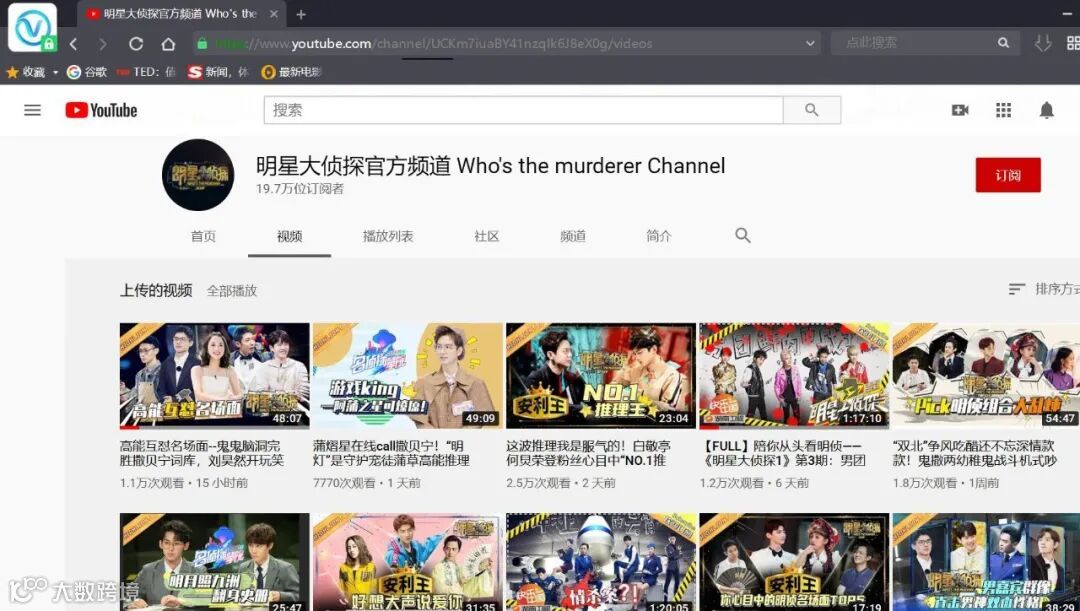Click the 全部播放 play all link
Viewport: 1080px width, 611px height.
click(x=232, y=291)
